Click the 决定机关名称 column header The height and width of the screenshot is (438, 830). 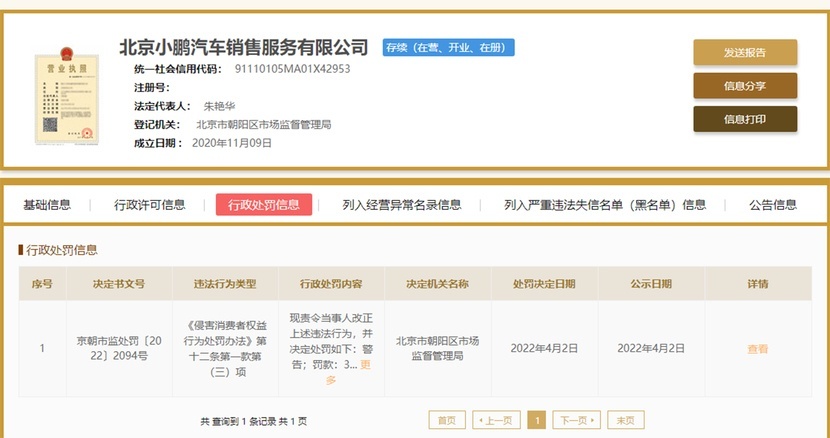[x=438, y=284]
